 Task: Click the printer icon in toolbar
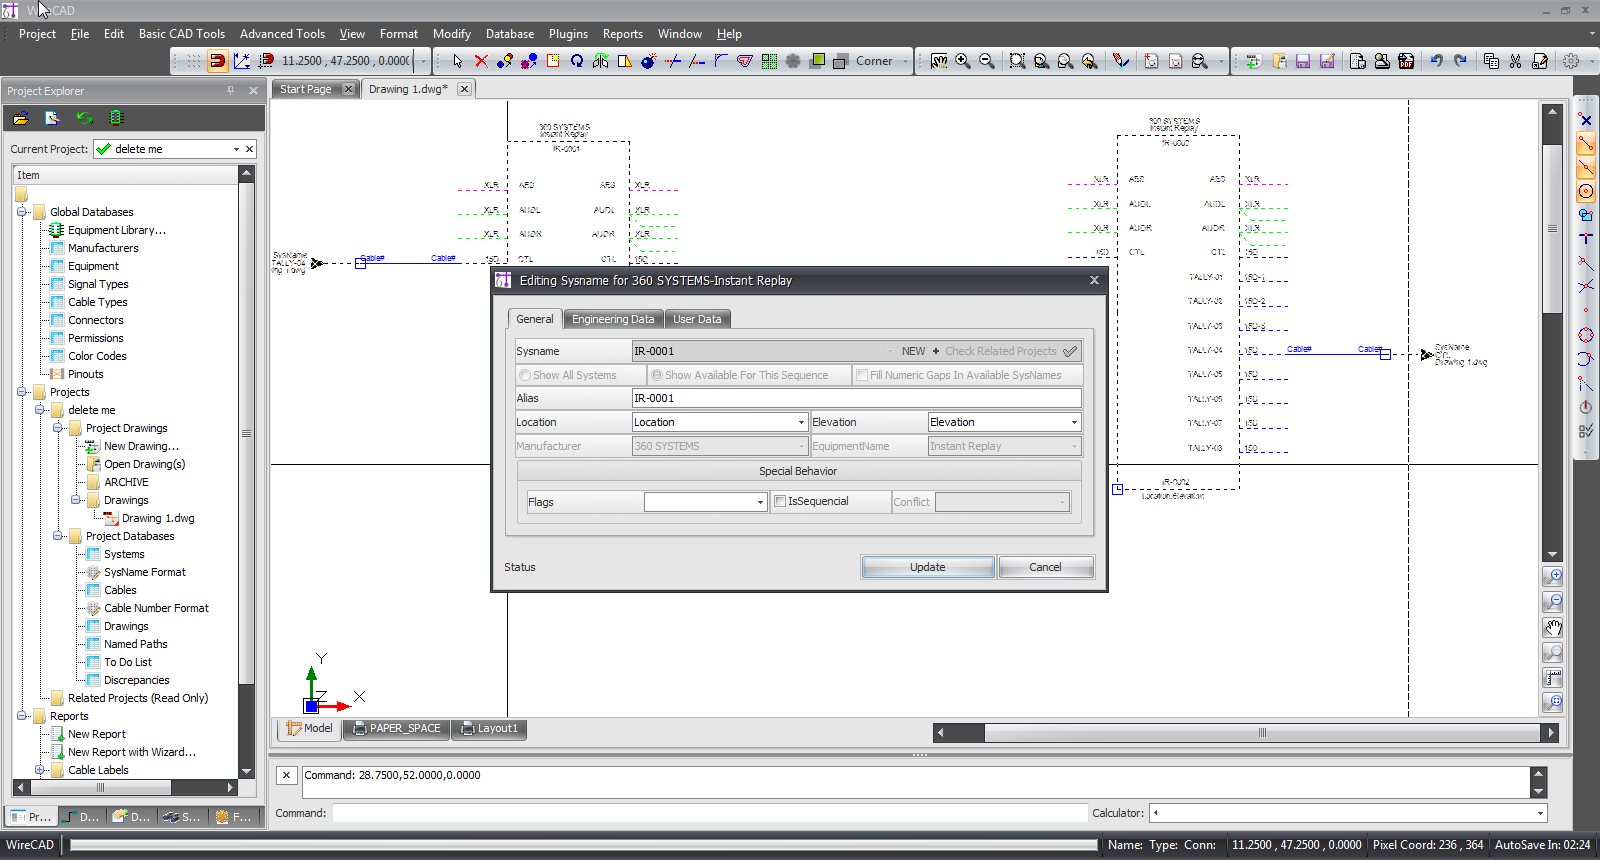(x=1382, y=61)
